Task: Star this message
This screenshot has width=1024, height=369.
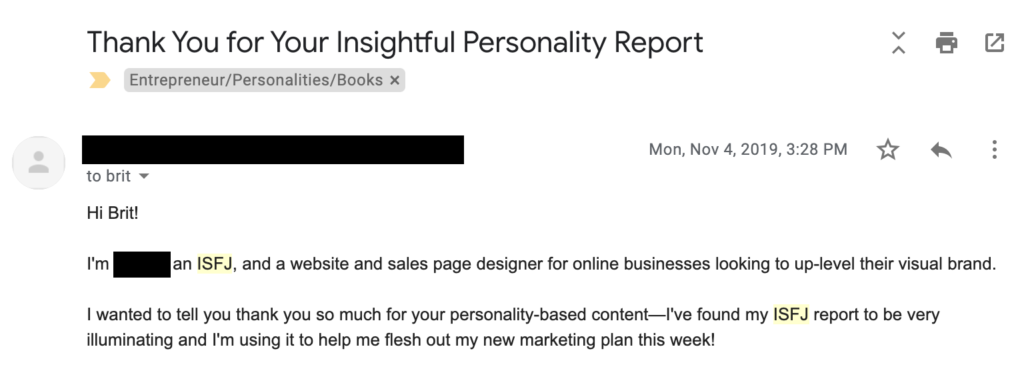Action: click(888, 150)
